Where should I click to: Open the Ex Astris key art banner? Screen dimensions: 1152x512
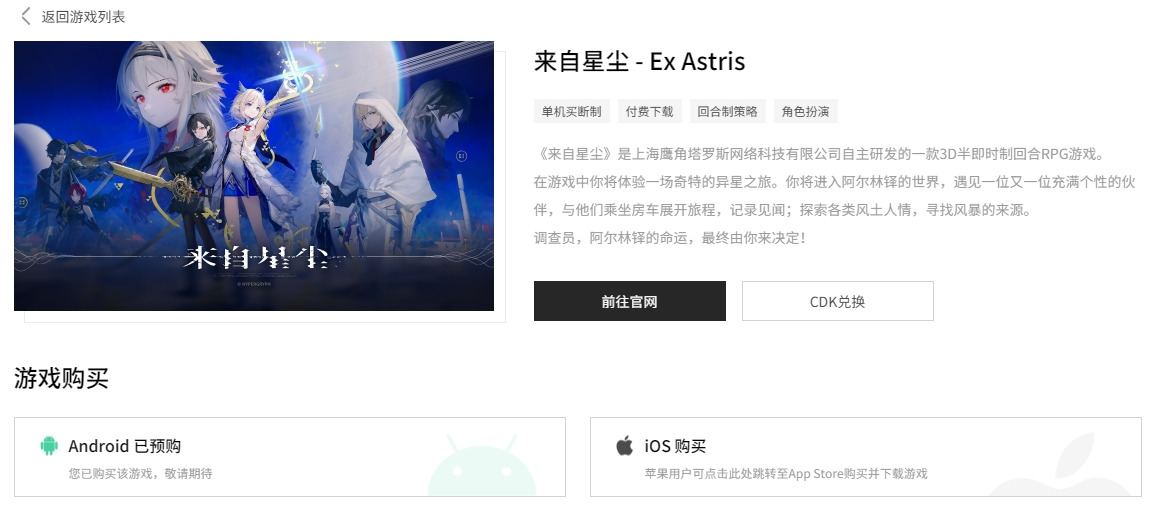point(253,176)
